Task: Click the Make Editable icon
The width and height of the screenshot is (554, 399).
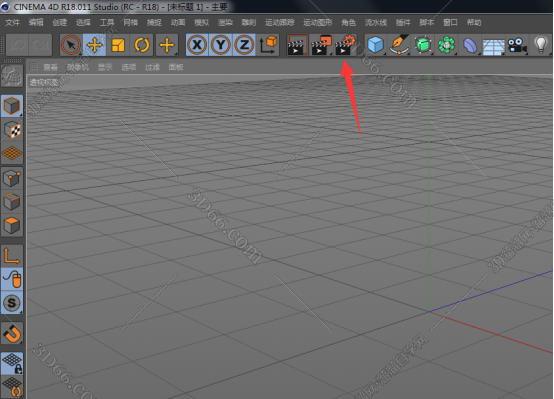Action: click(12, 76)
